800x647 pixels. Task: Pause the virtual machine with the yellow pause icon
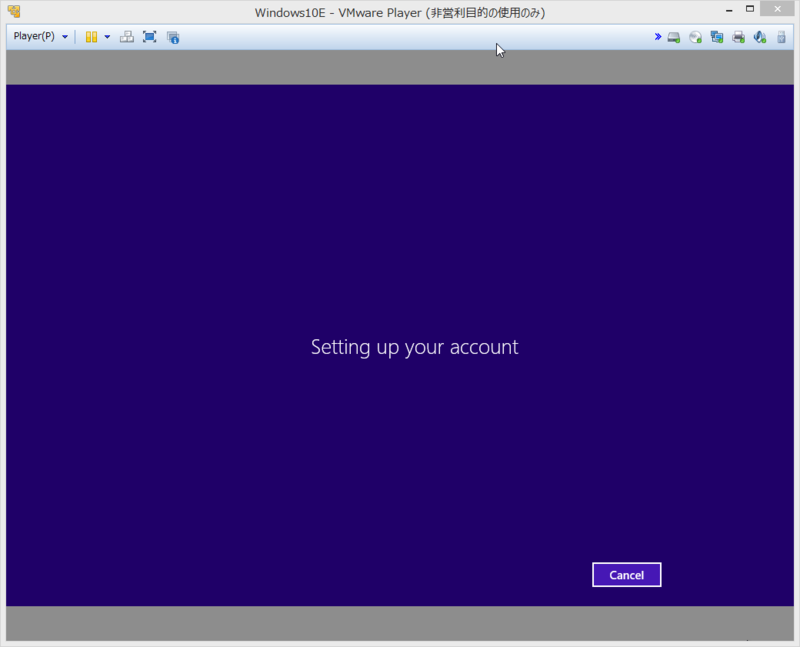91,37
